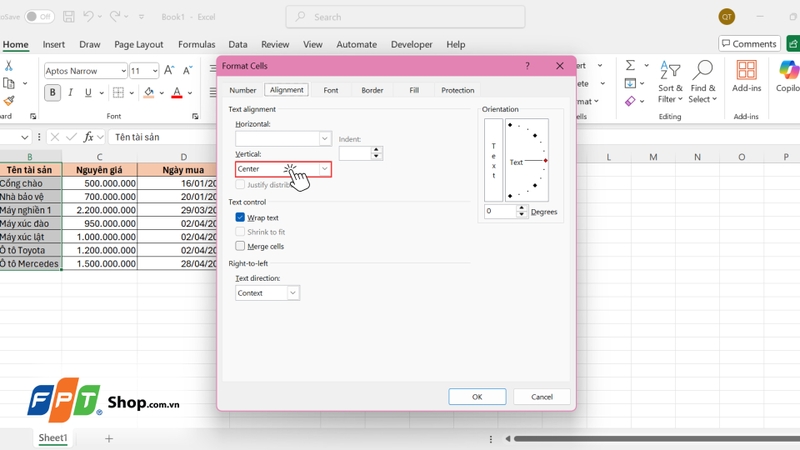Uncheck the Wrap text checkbox
The width and height of the screenshot is (800, 450).
pyautogui.click(x=240, y=217)
